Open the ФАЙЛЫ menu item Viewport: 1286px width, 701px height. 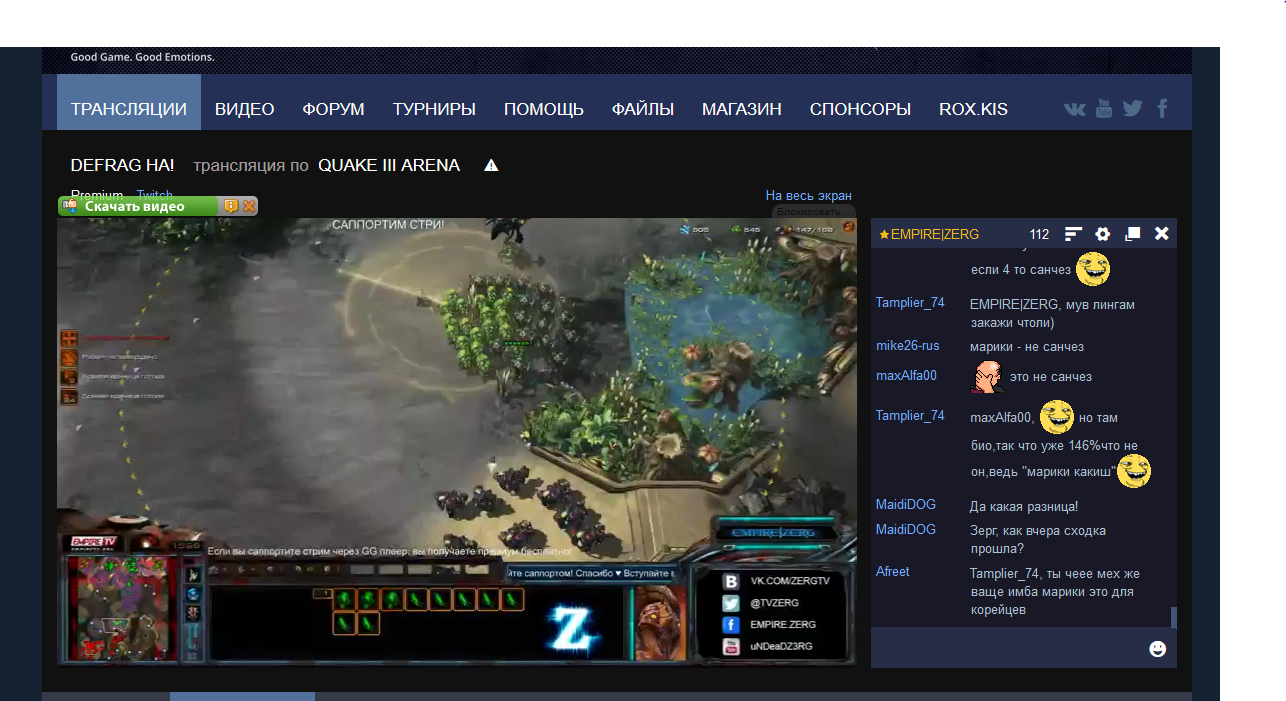tap(643, 109)
